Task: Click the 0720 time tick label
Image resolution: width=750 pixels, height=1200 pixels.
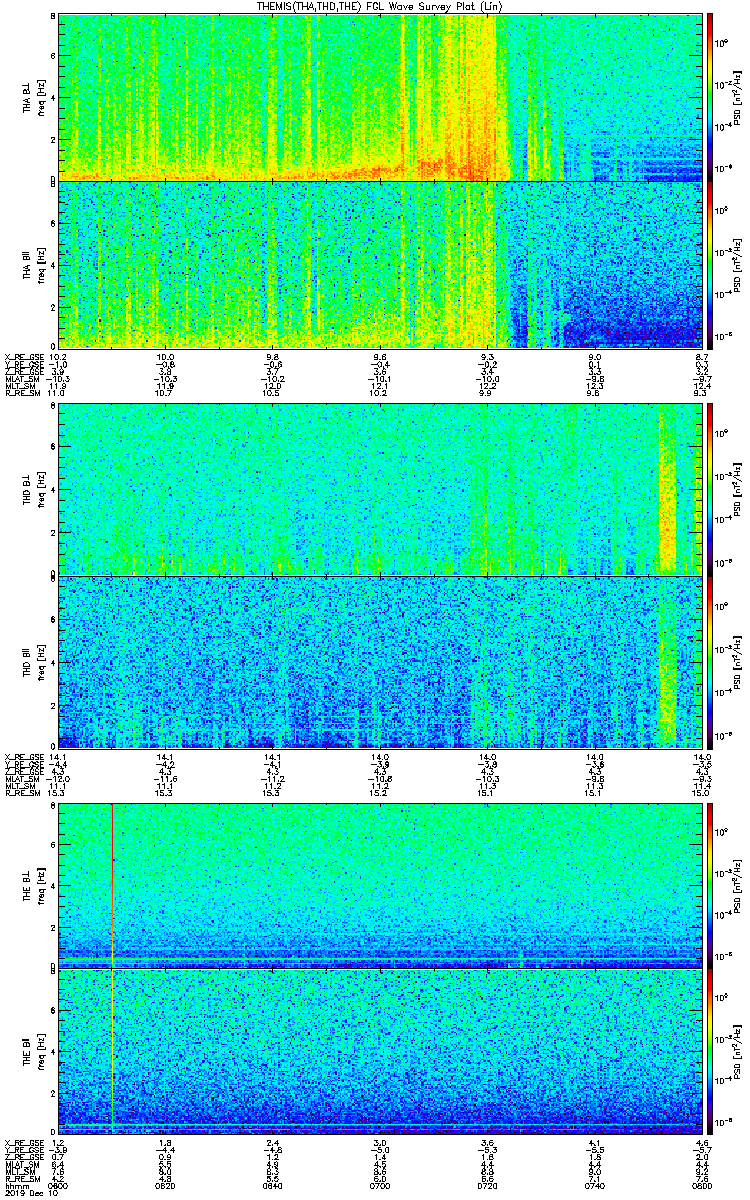Action: (486, 1185)
